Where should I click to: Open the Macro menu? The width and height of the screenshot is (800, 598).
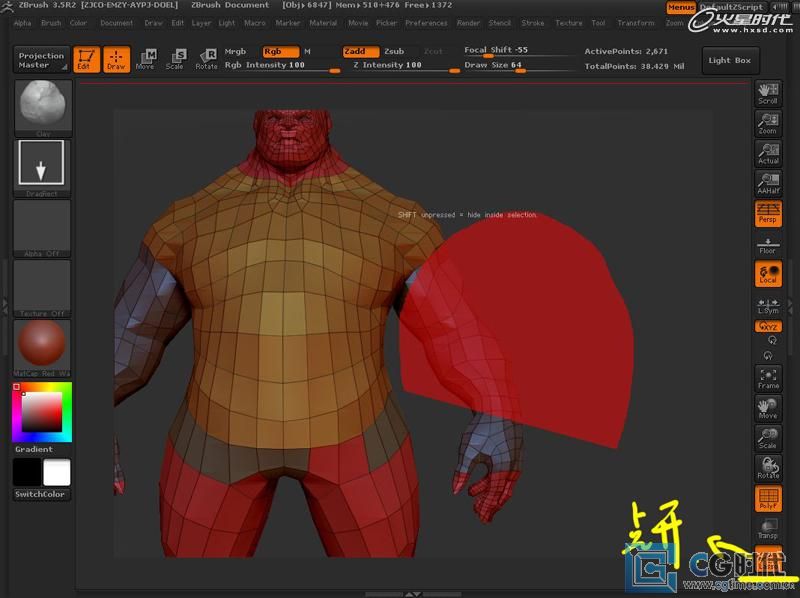pyautogui.click(x=255, y=23)
